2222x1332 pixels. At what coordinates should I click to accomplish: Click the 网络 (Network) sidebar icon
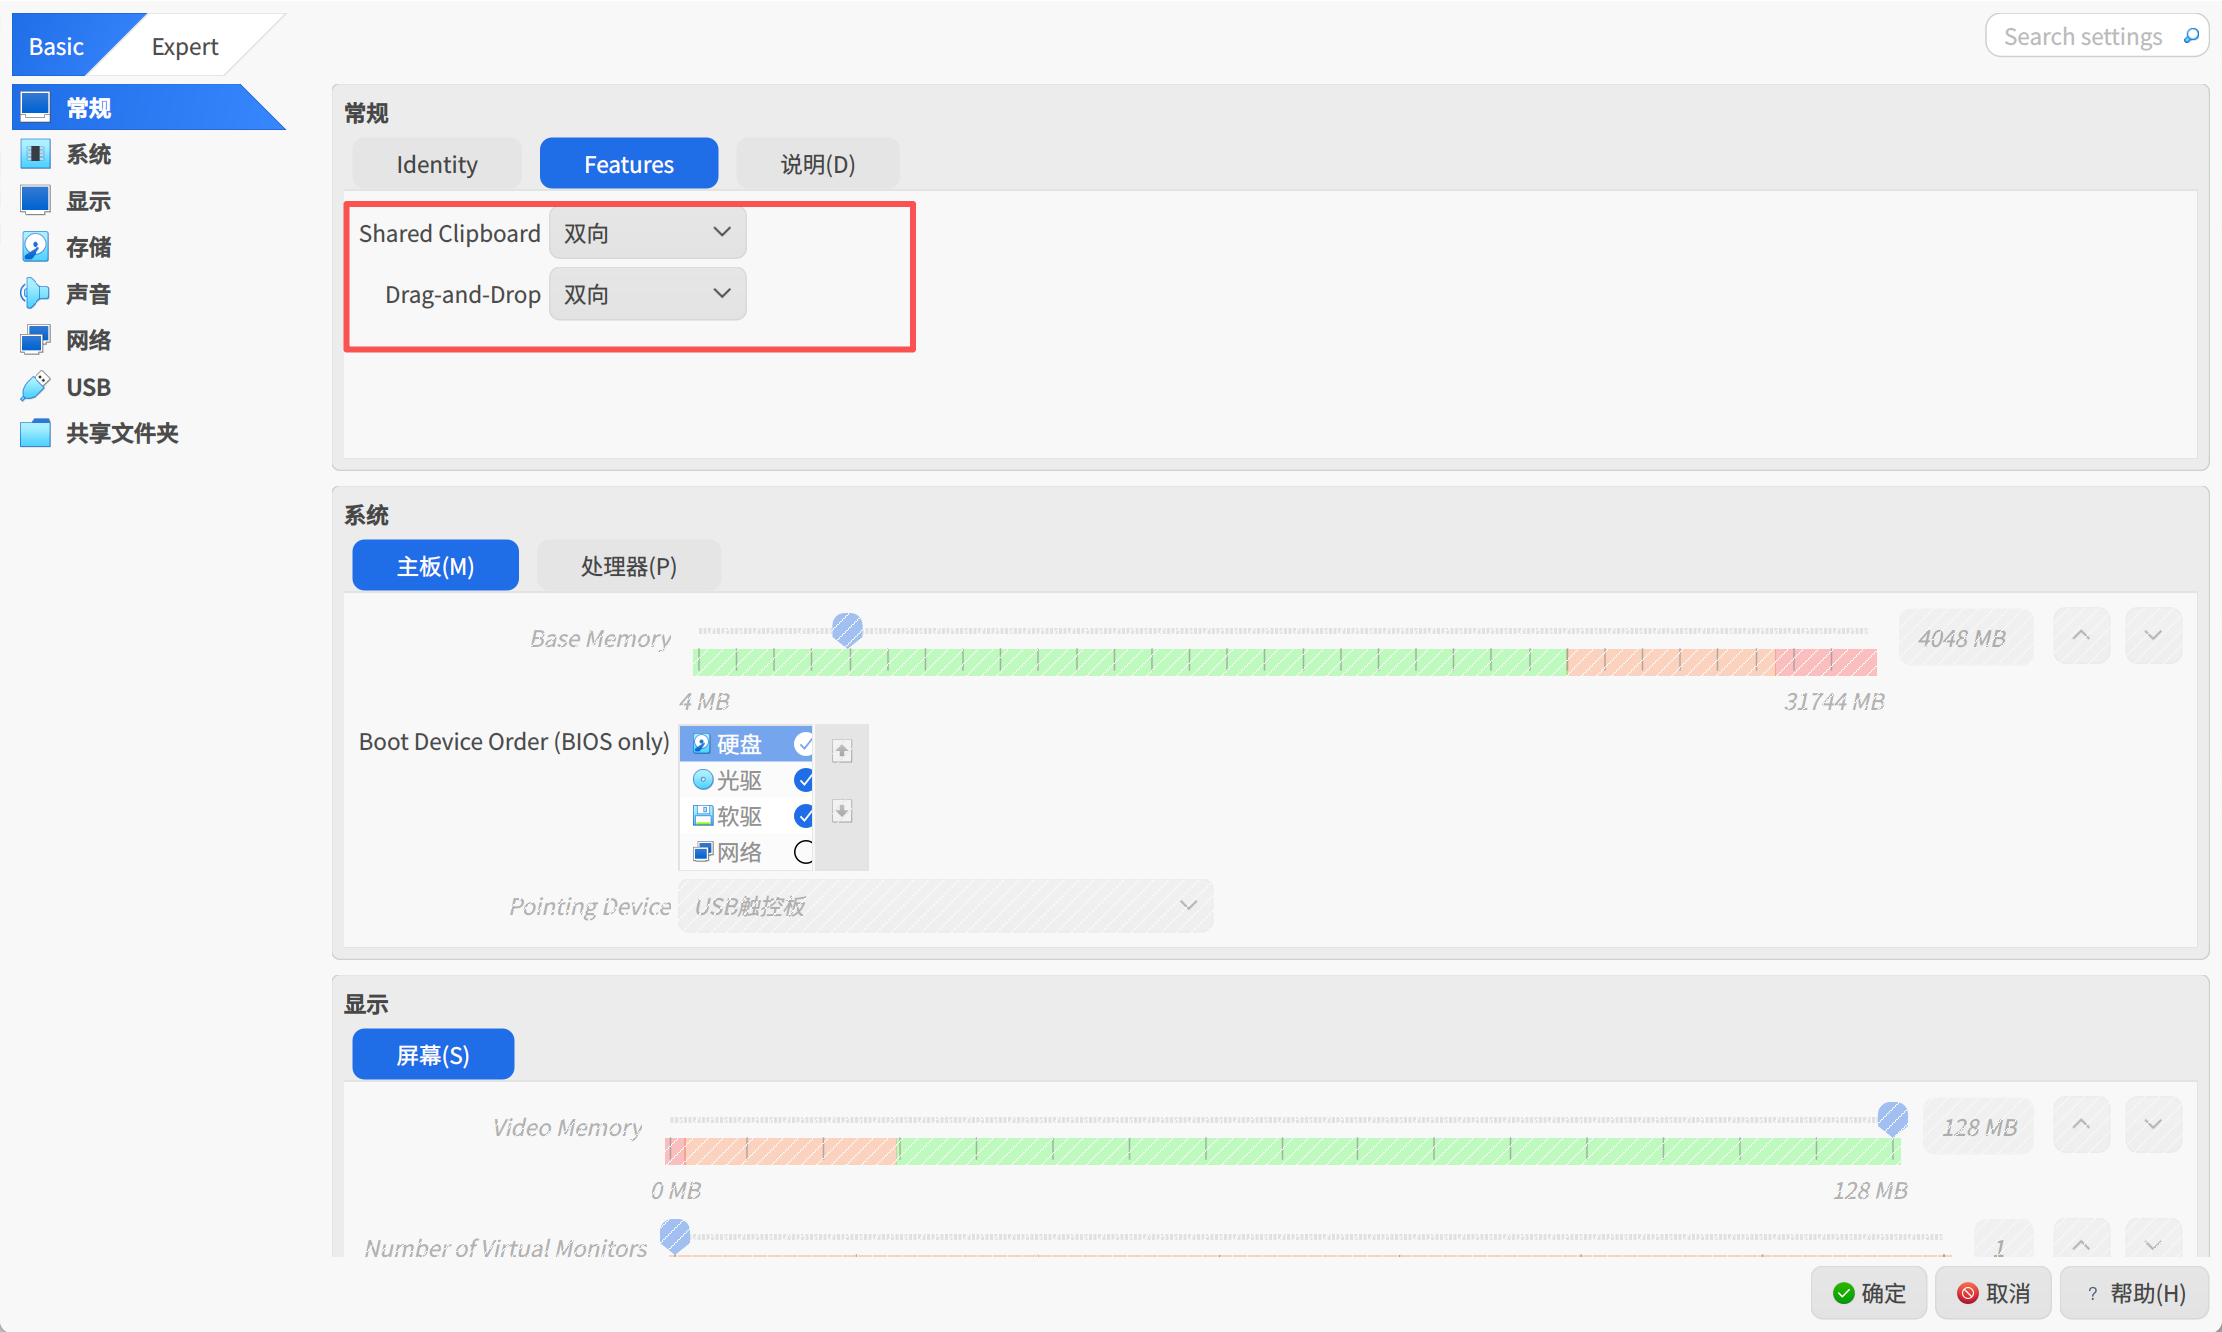click(35, 340)
